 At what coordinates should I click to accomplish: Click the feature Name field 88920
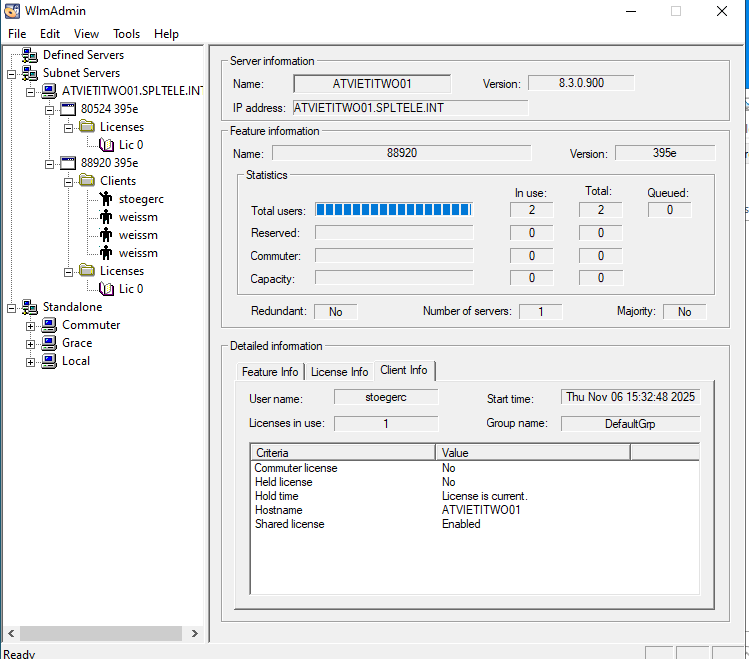(x=402, y=153)
